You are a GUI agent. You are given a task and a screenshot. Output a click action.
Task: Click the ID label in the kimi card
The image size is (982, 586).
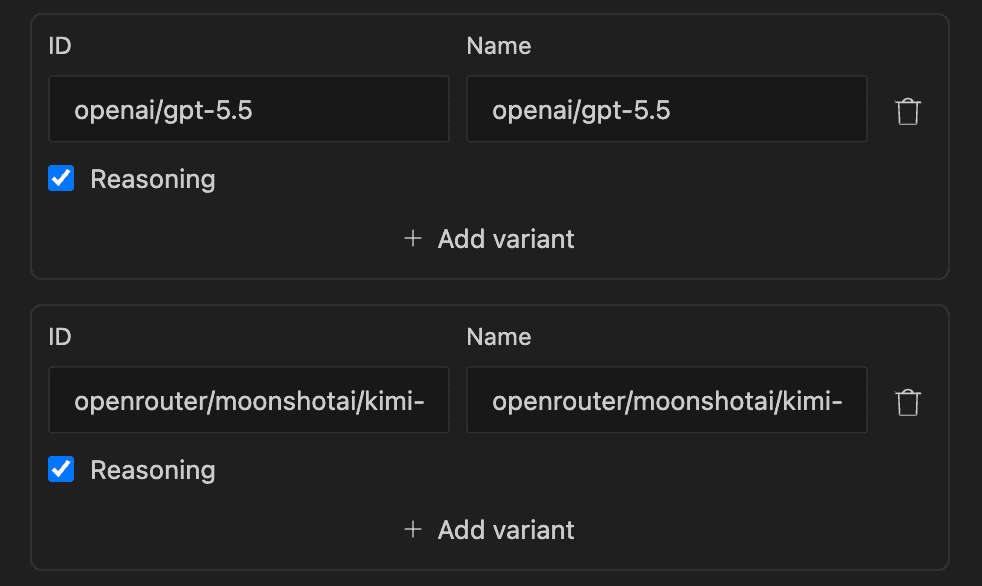click(59, 337)
